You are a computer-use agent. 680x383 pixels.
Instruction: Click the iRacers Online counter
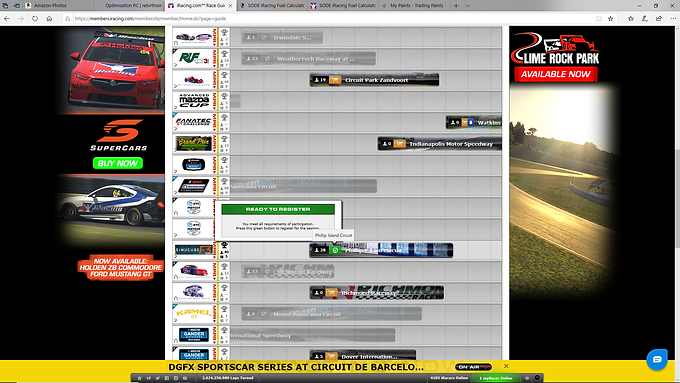point(448,378)
